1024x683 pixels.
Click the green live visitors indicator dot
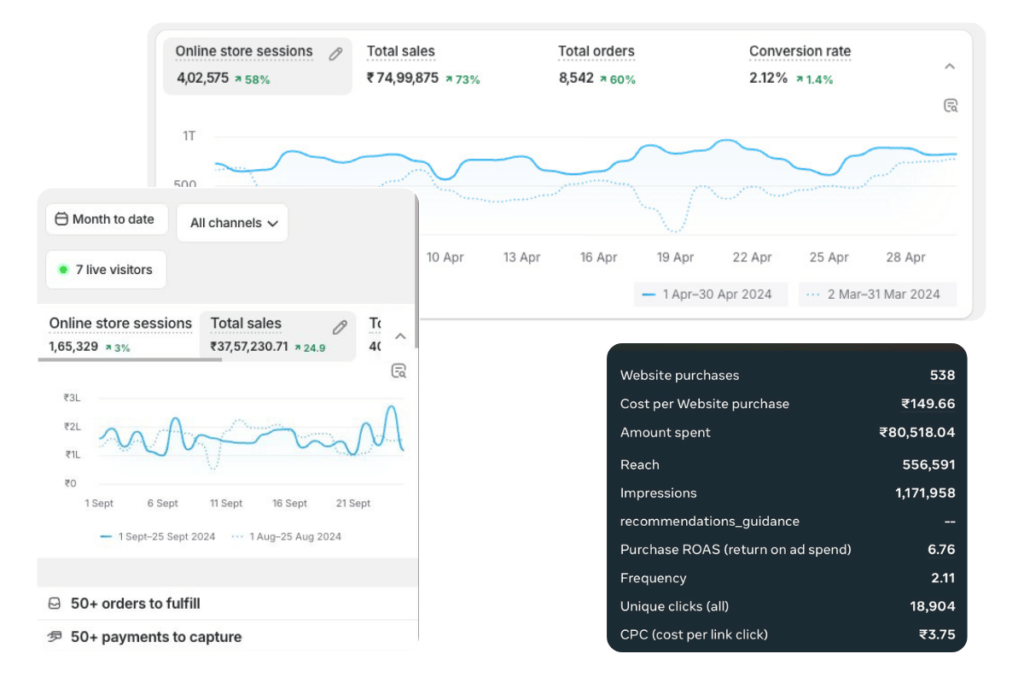(63, 270)
